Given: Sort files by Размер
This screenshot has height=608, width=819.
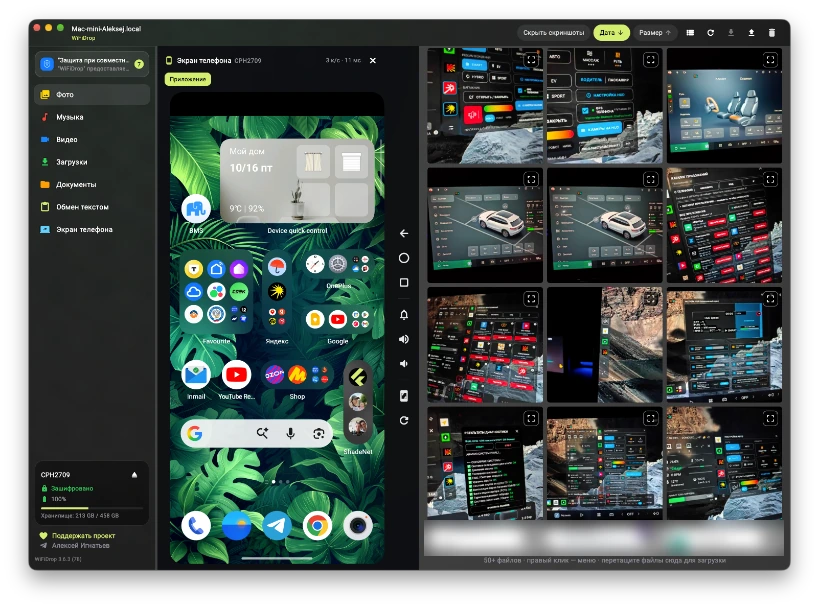Looking at the screenshot, I should tap(654, 32).
